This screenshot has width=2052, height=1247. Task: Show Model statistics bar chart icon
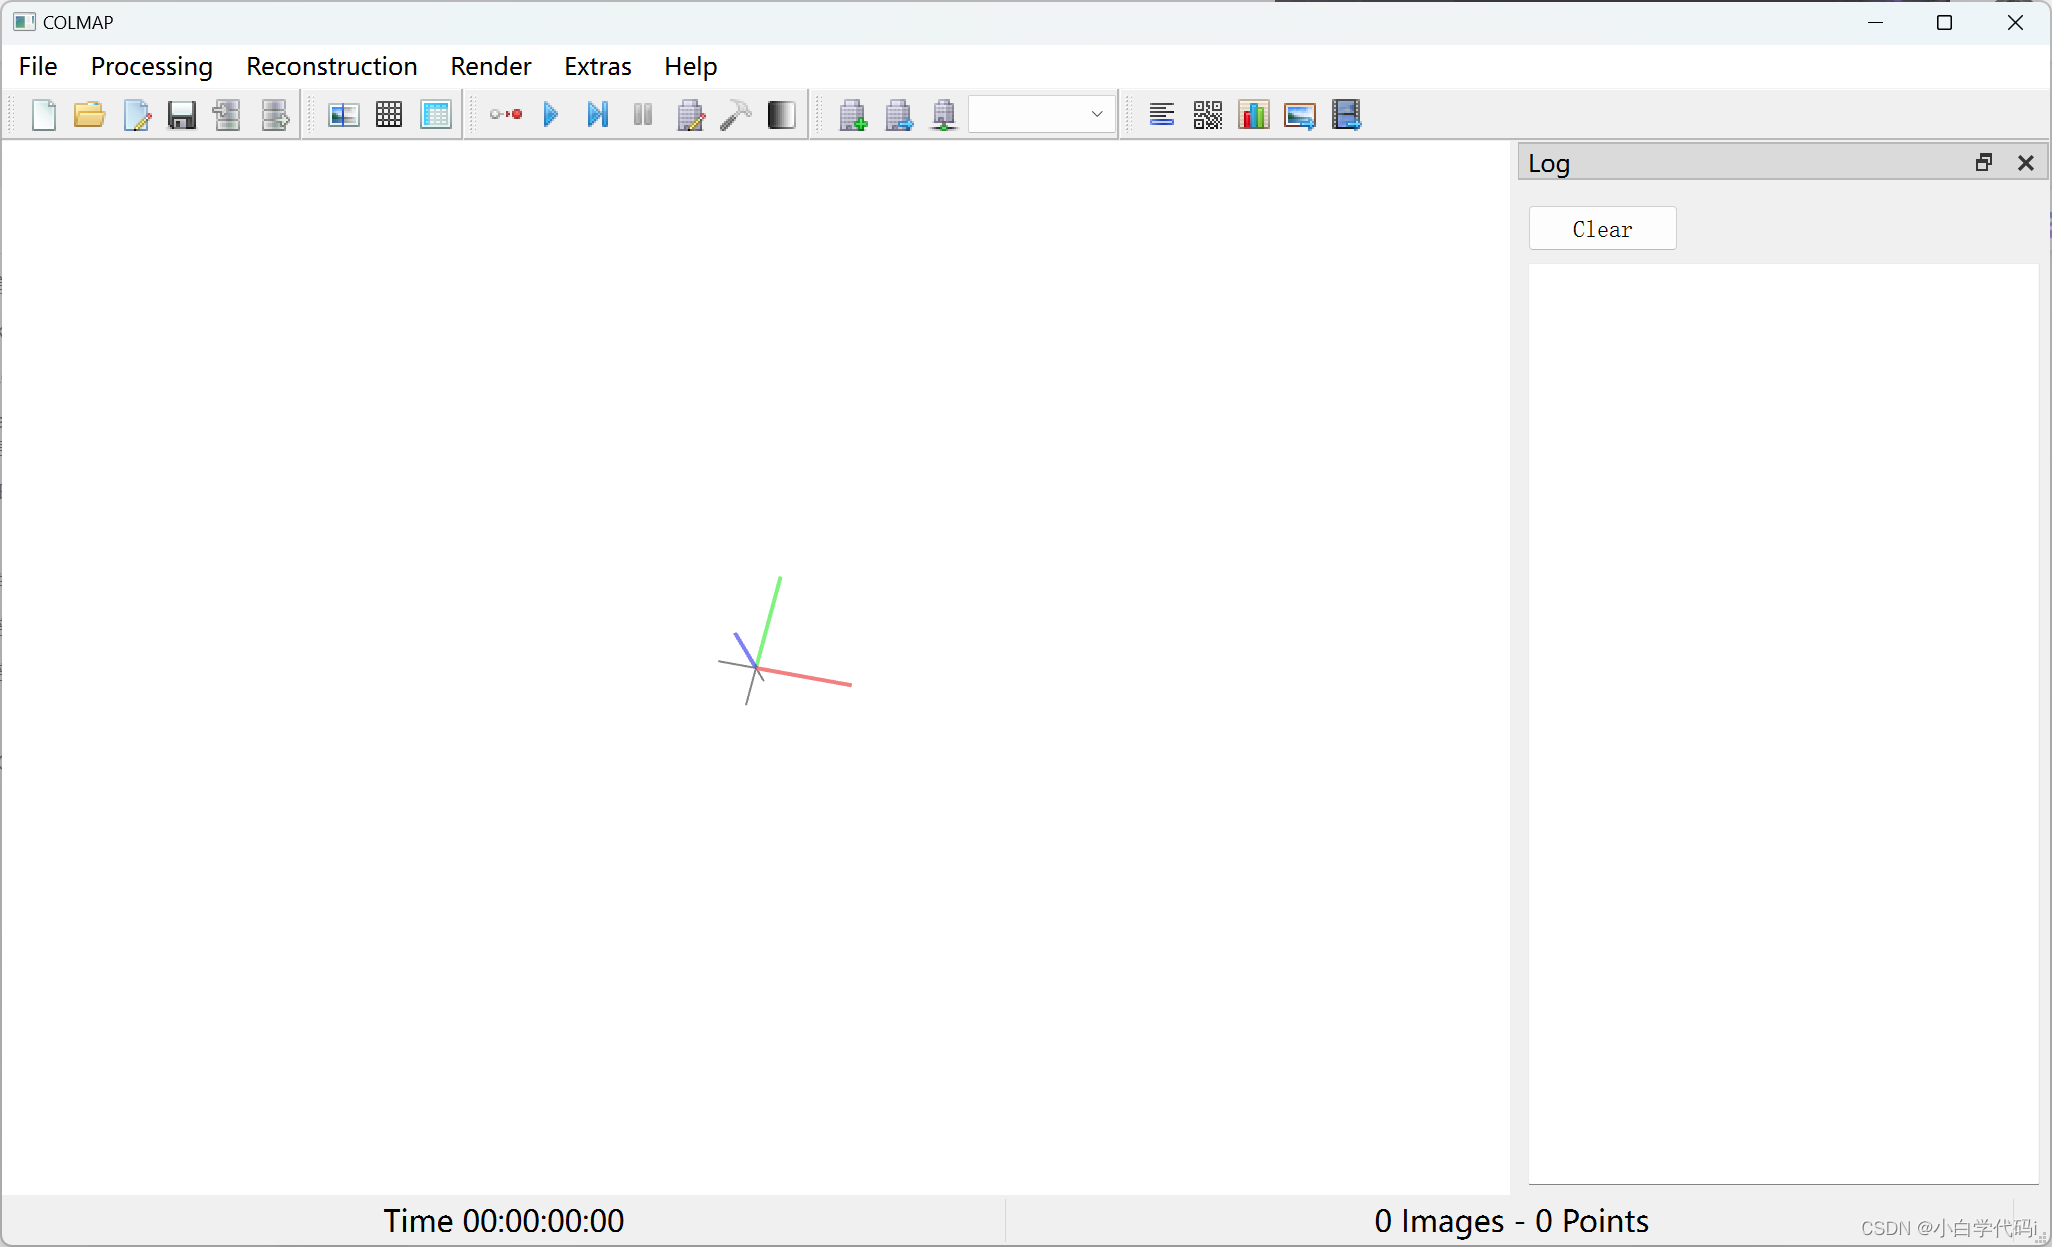(1253, 115)
